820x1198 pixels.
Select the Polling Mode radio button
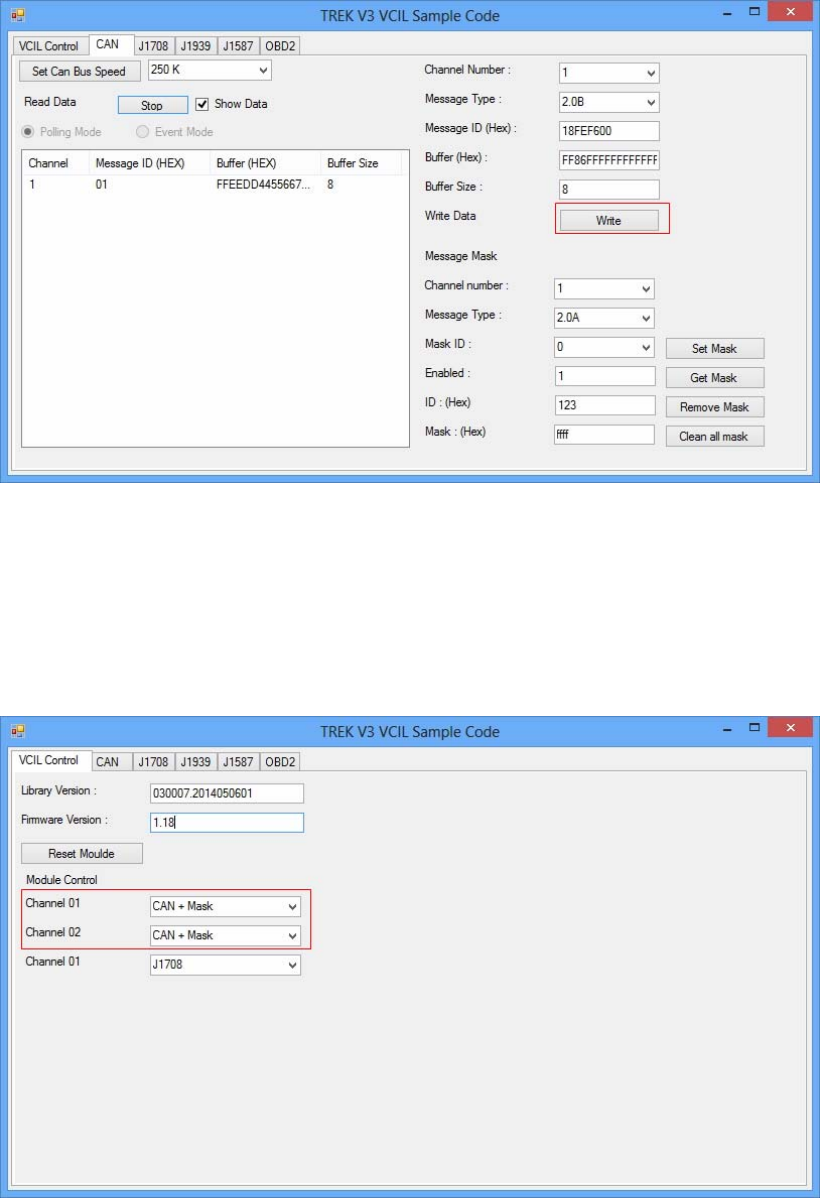28,131
